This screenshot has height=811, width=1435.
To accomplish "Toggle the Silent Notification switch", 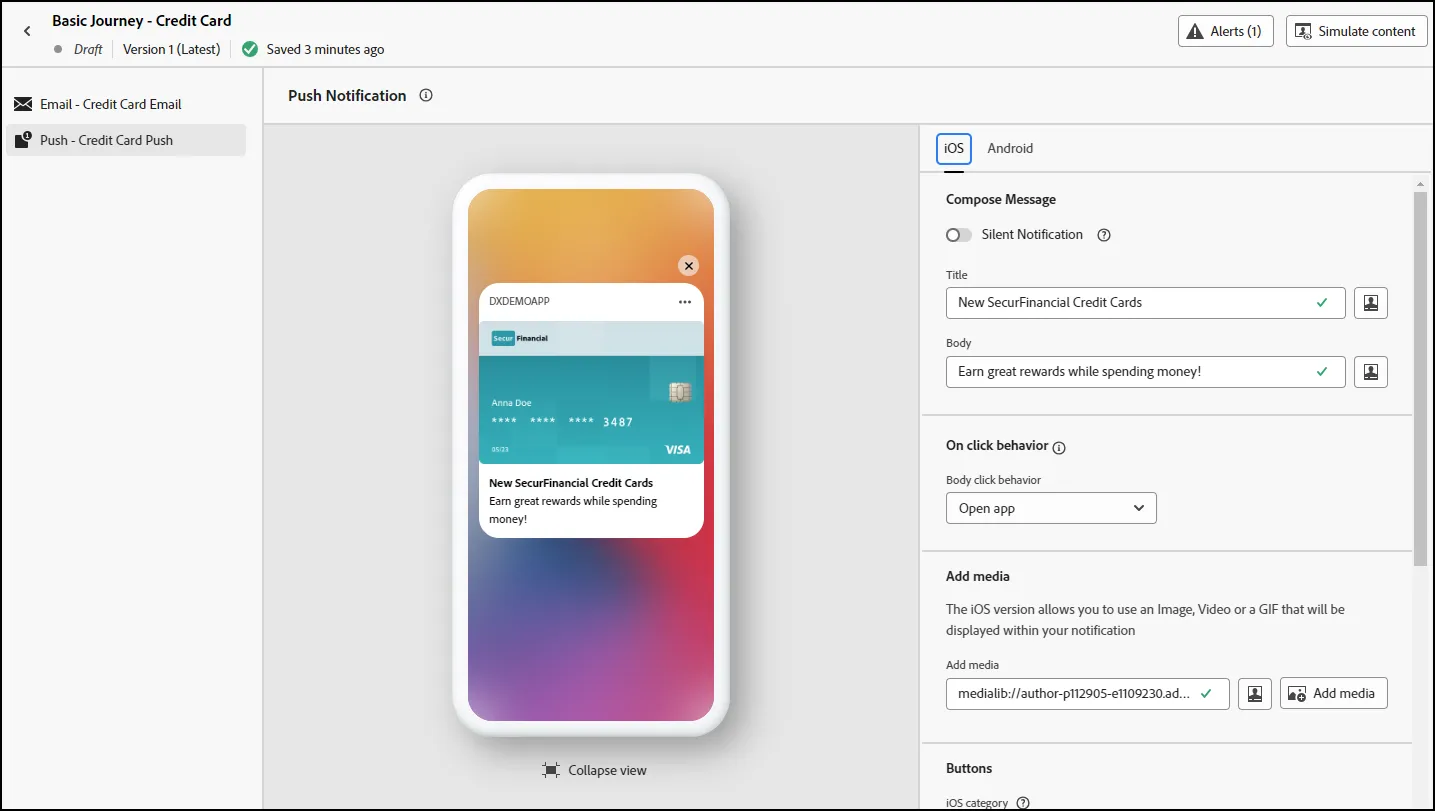I will [x=959, y=235].
